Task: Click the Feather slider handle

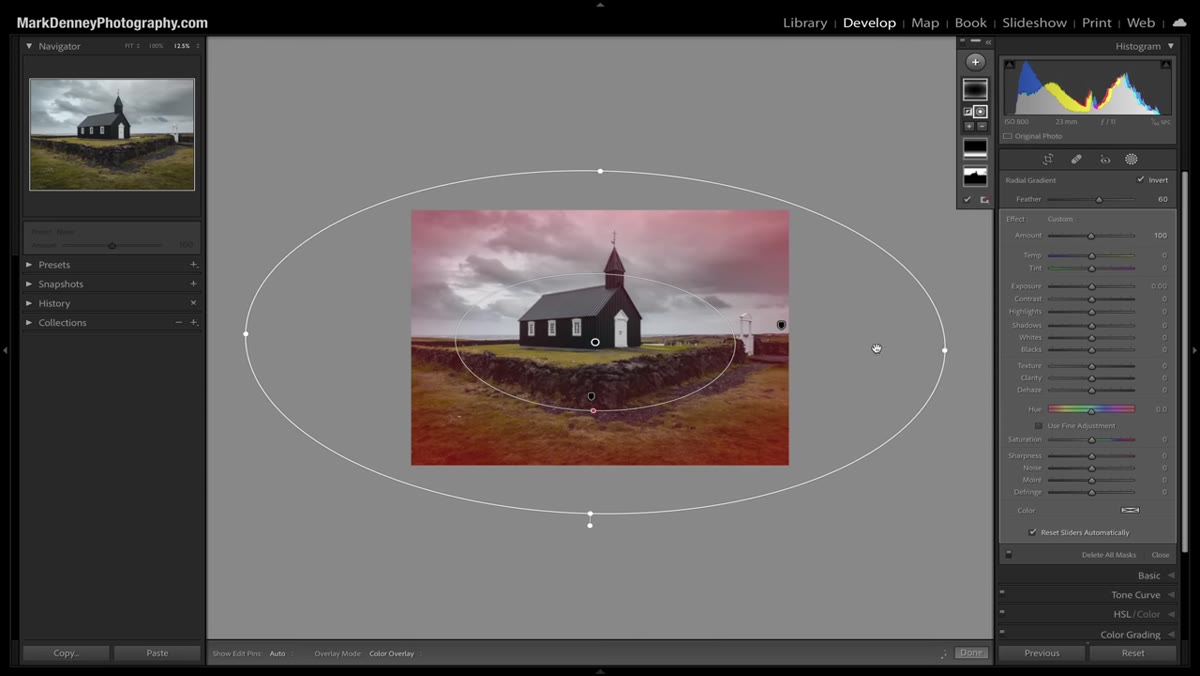Action: (x=1099, y=199)
